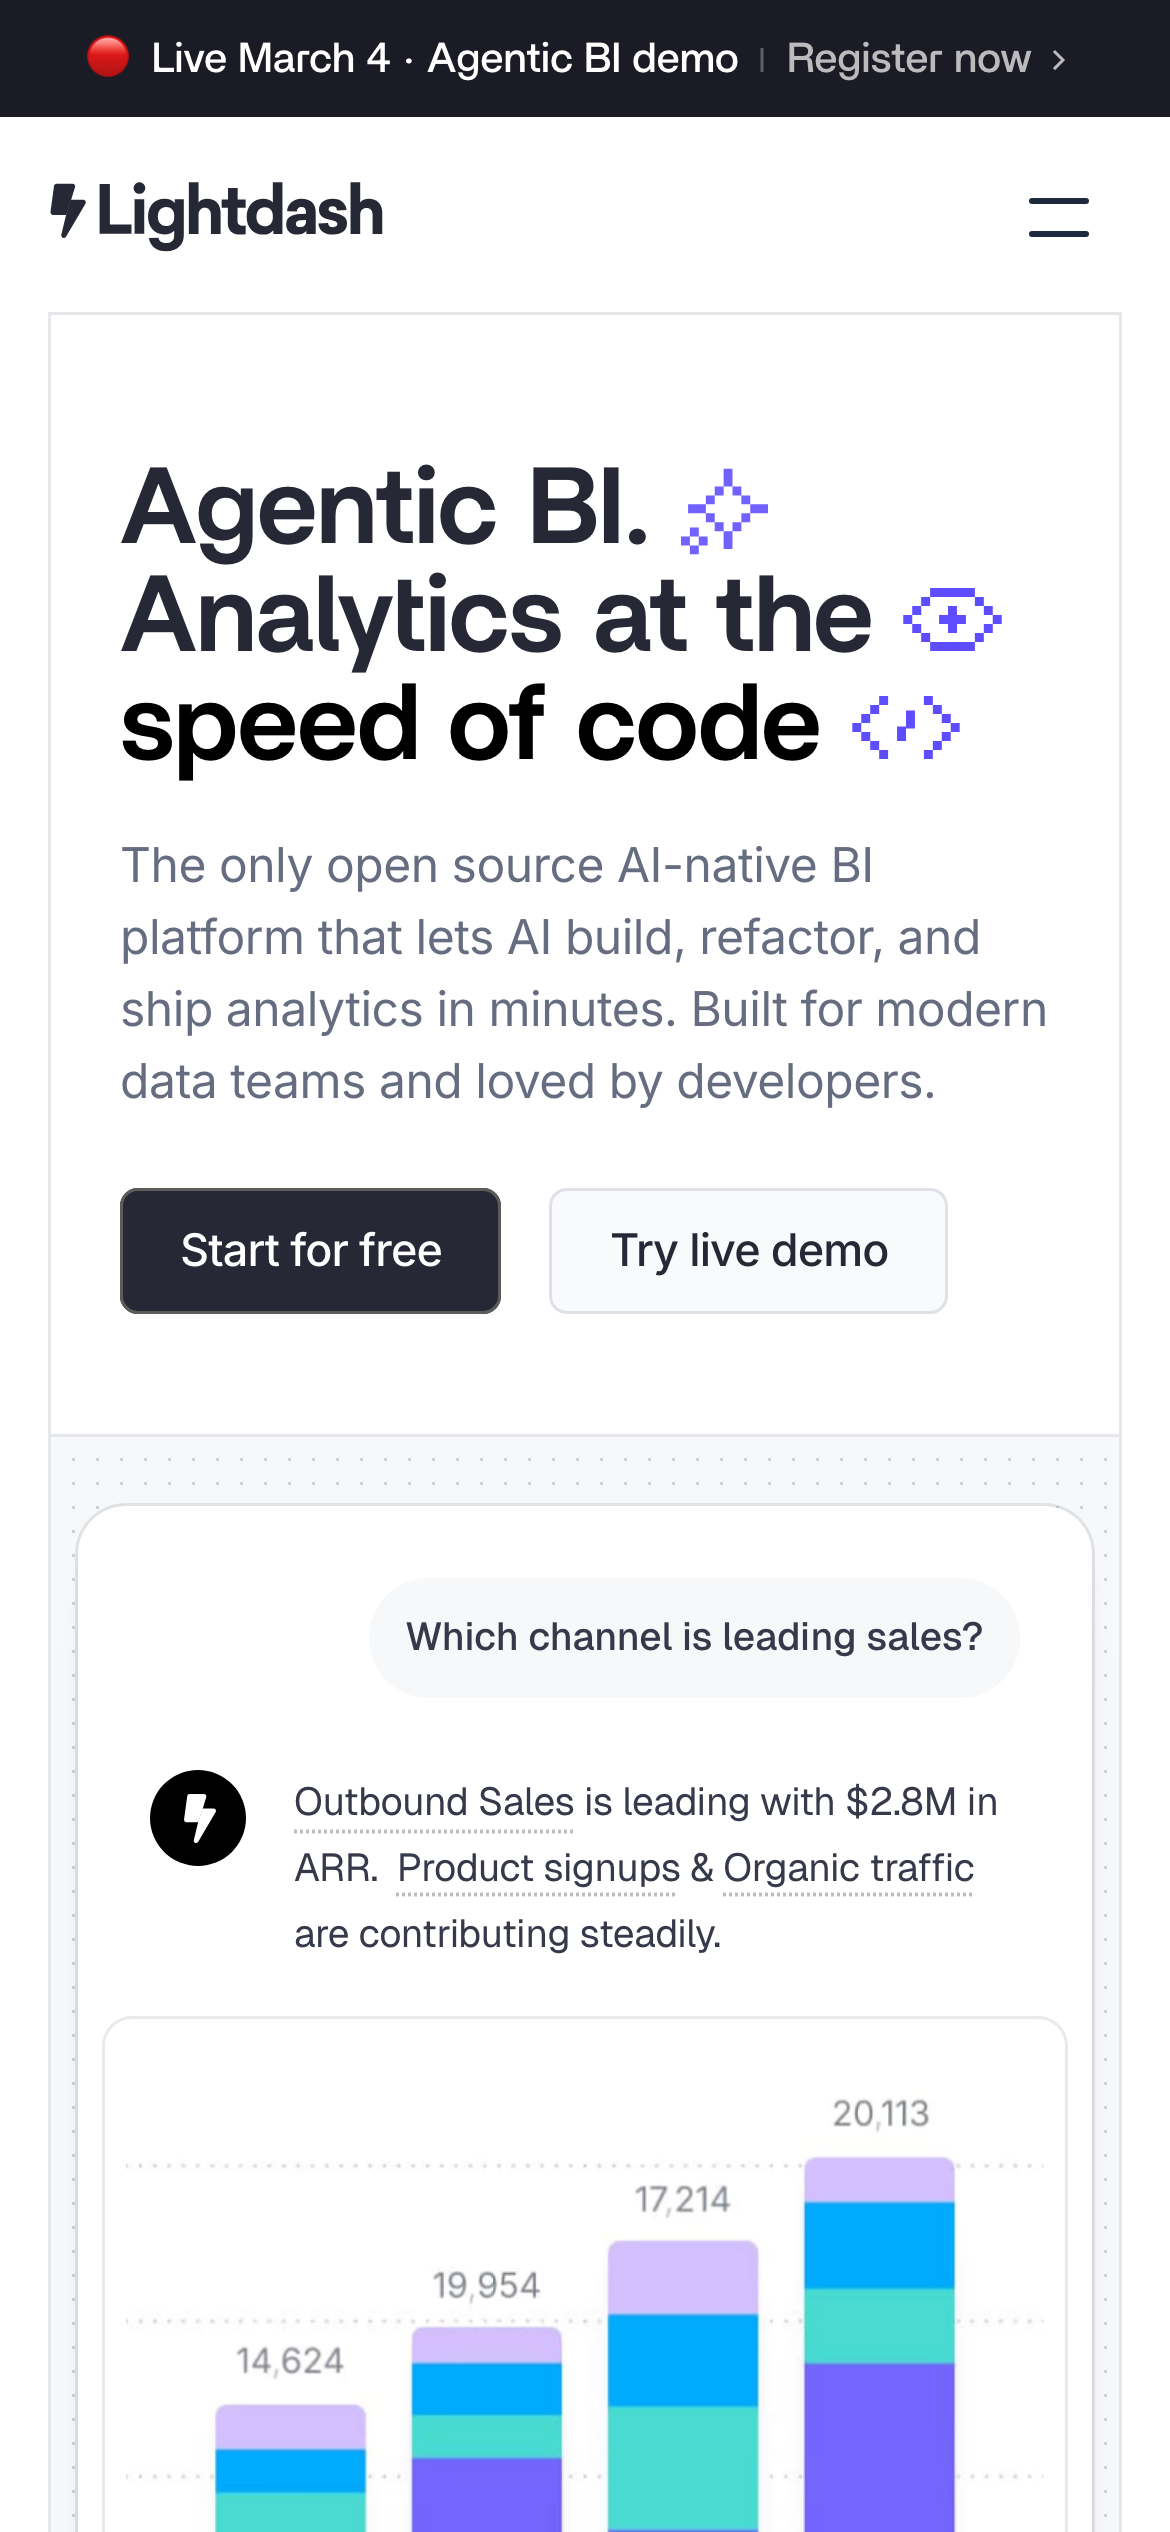Click the Organic traffic underlined term
Viewport: 1170px width, 2532px height.
click(x=848, y=1868)
